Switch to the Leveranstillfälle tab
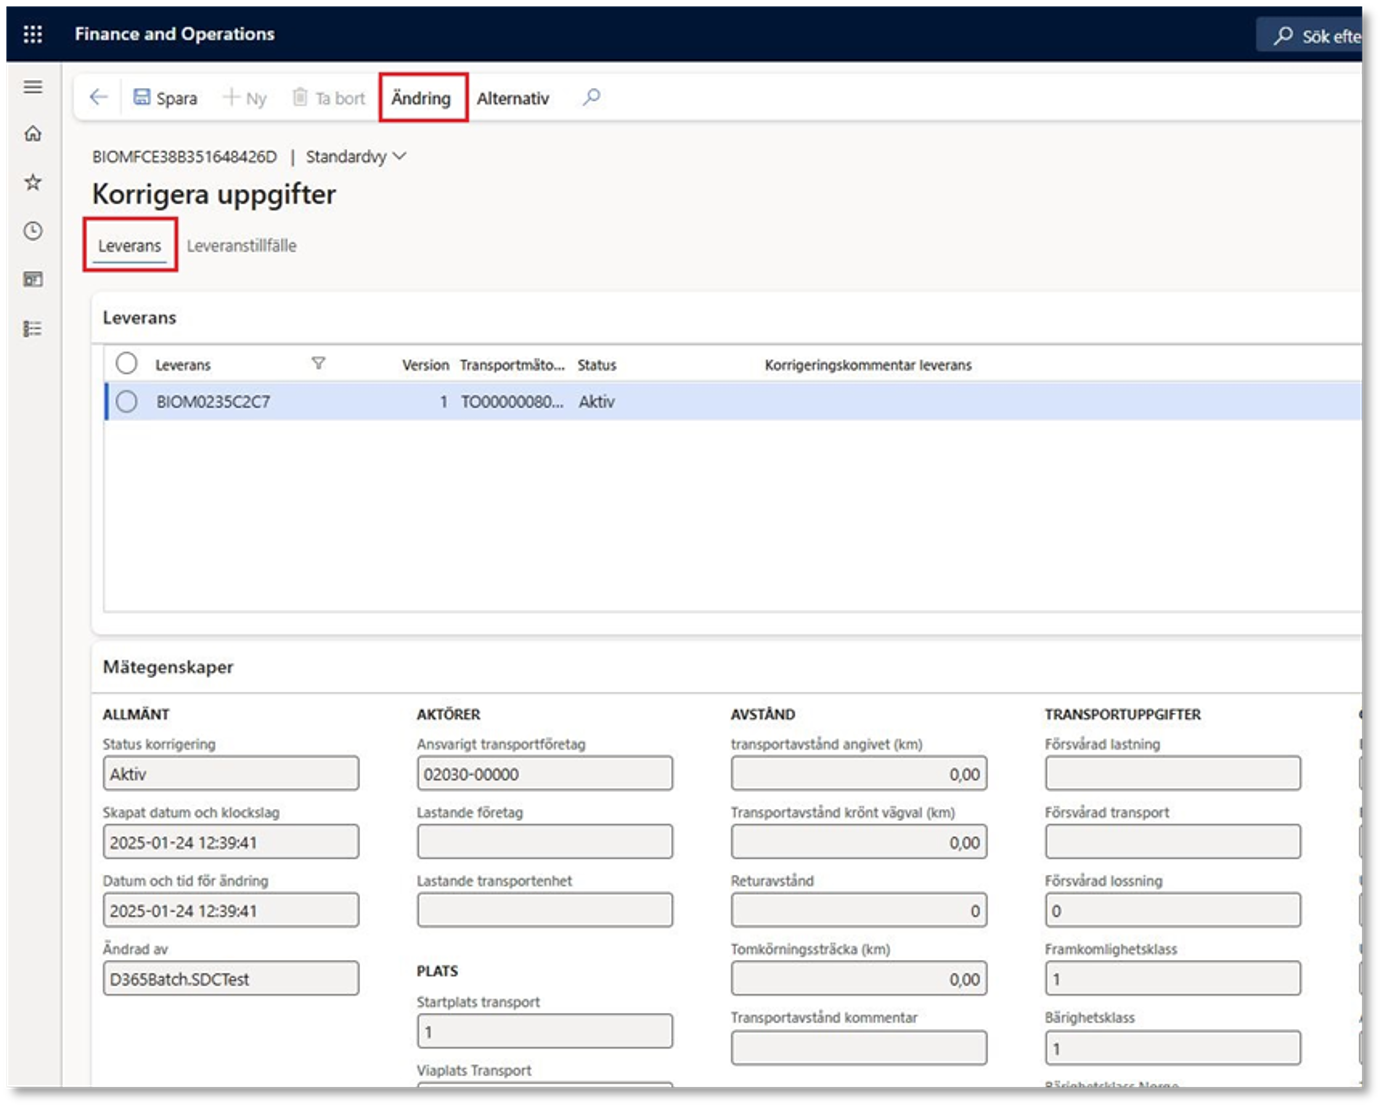The height and width of the screenshot is (1110, 1385). point(242,245)
